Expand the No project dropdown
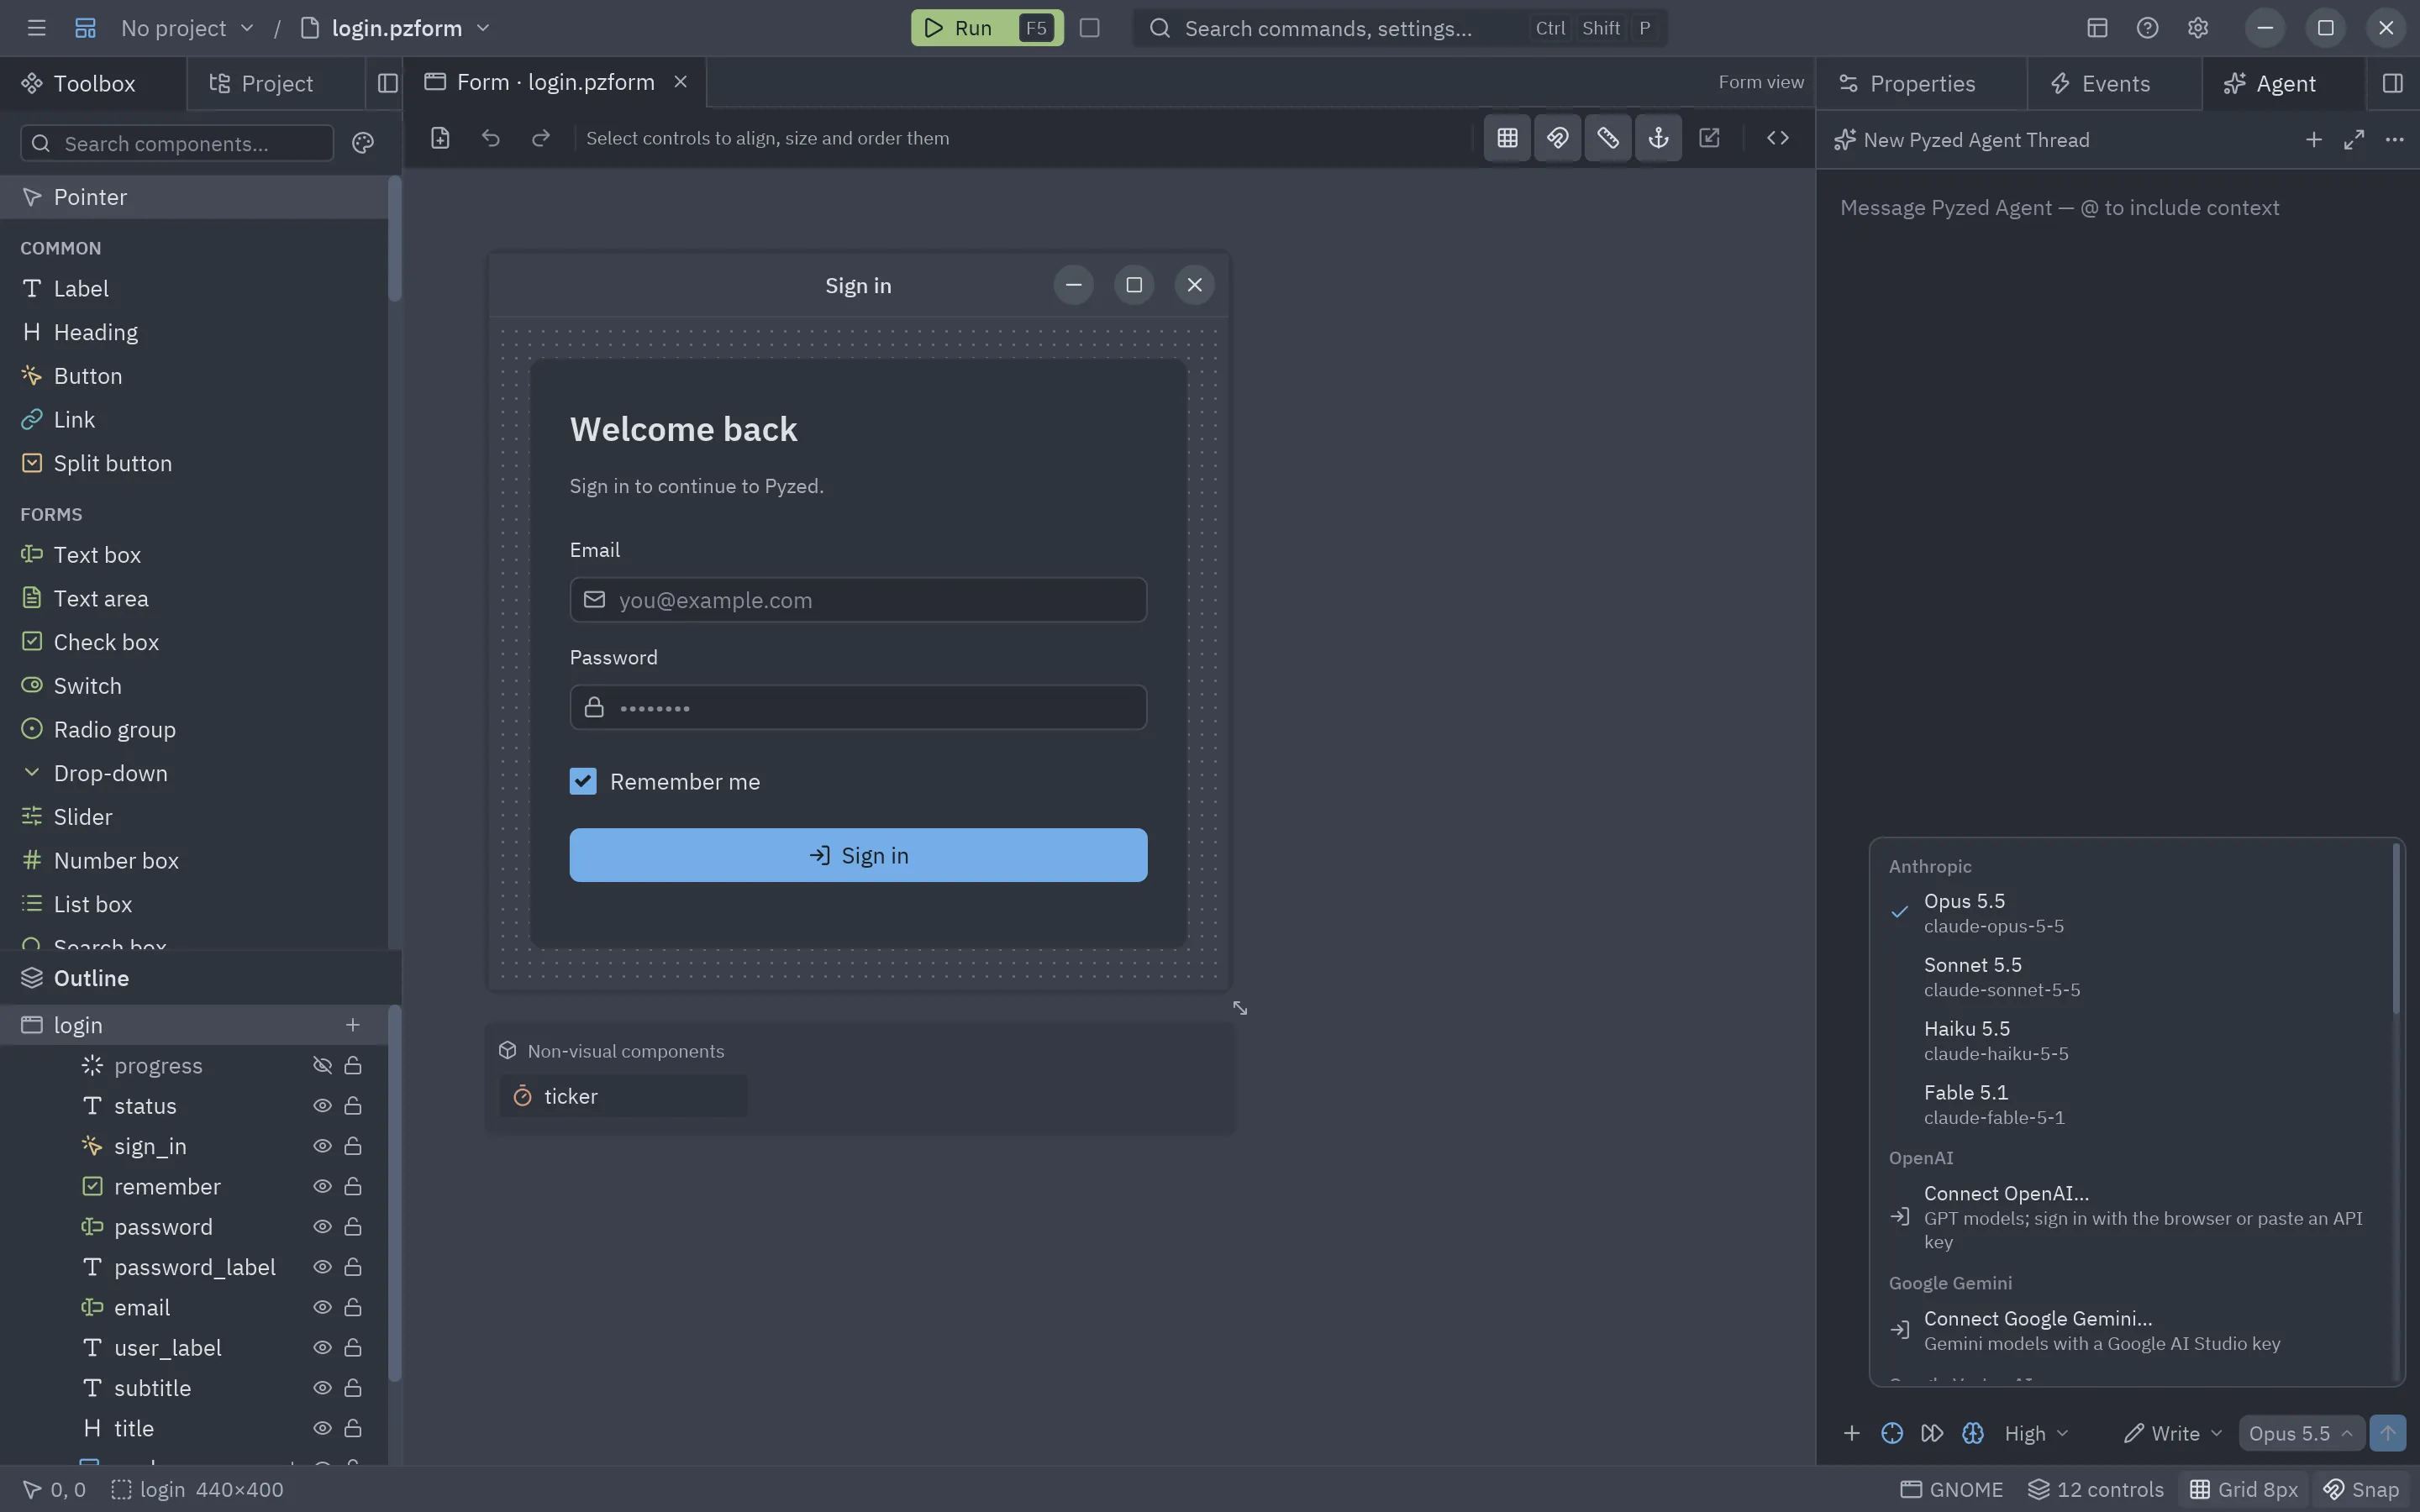The image size is (2420, 1512). click(187, 28)
